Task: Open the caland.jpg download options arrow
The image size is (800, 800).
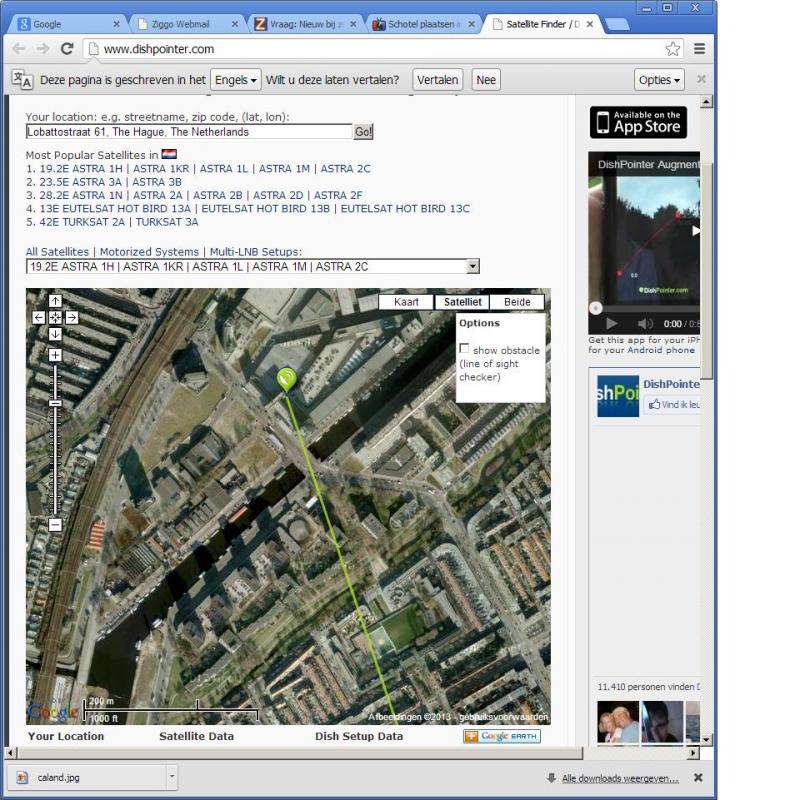Action: (x=172, y=777)
